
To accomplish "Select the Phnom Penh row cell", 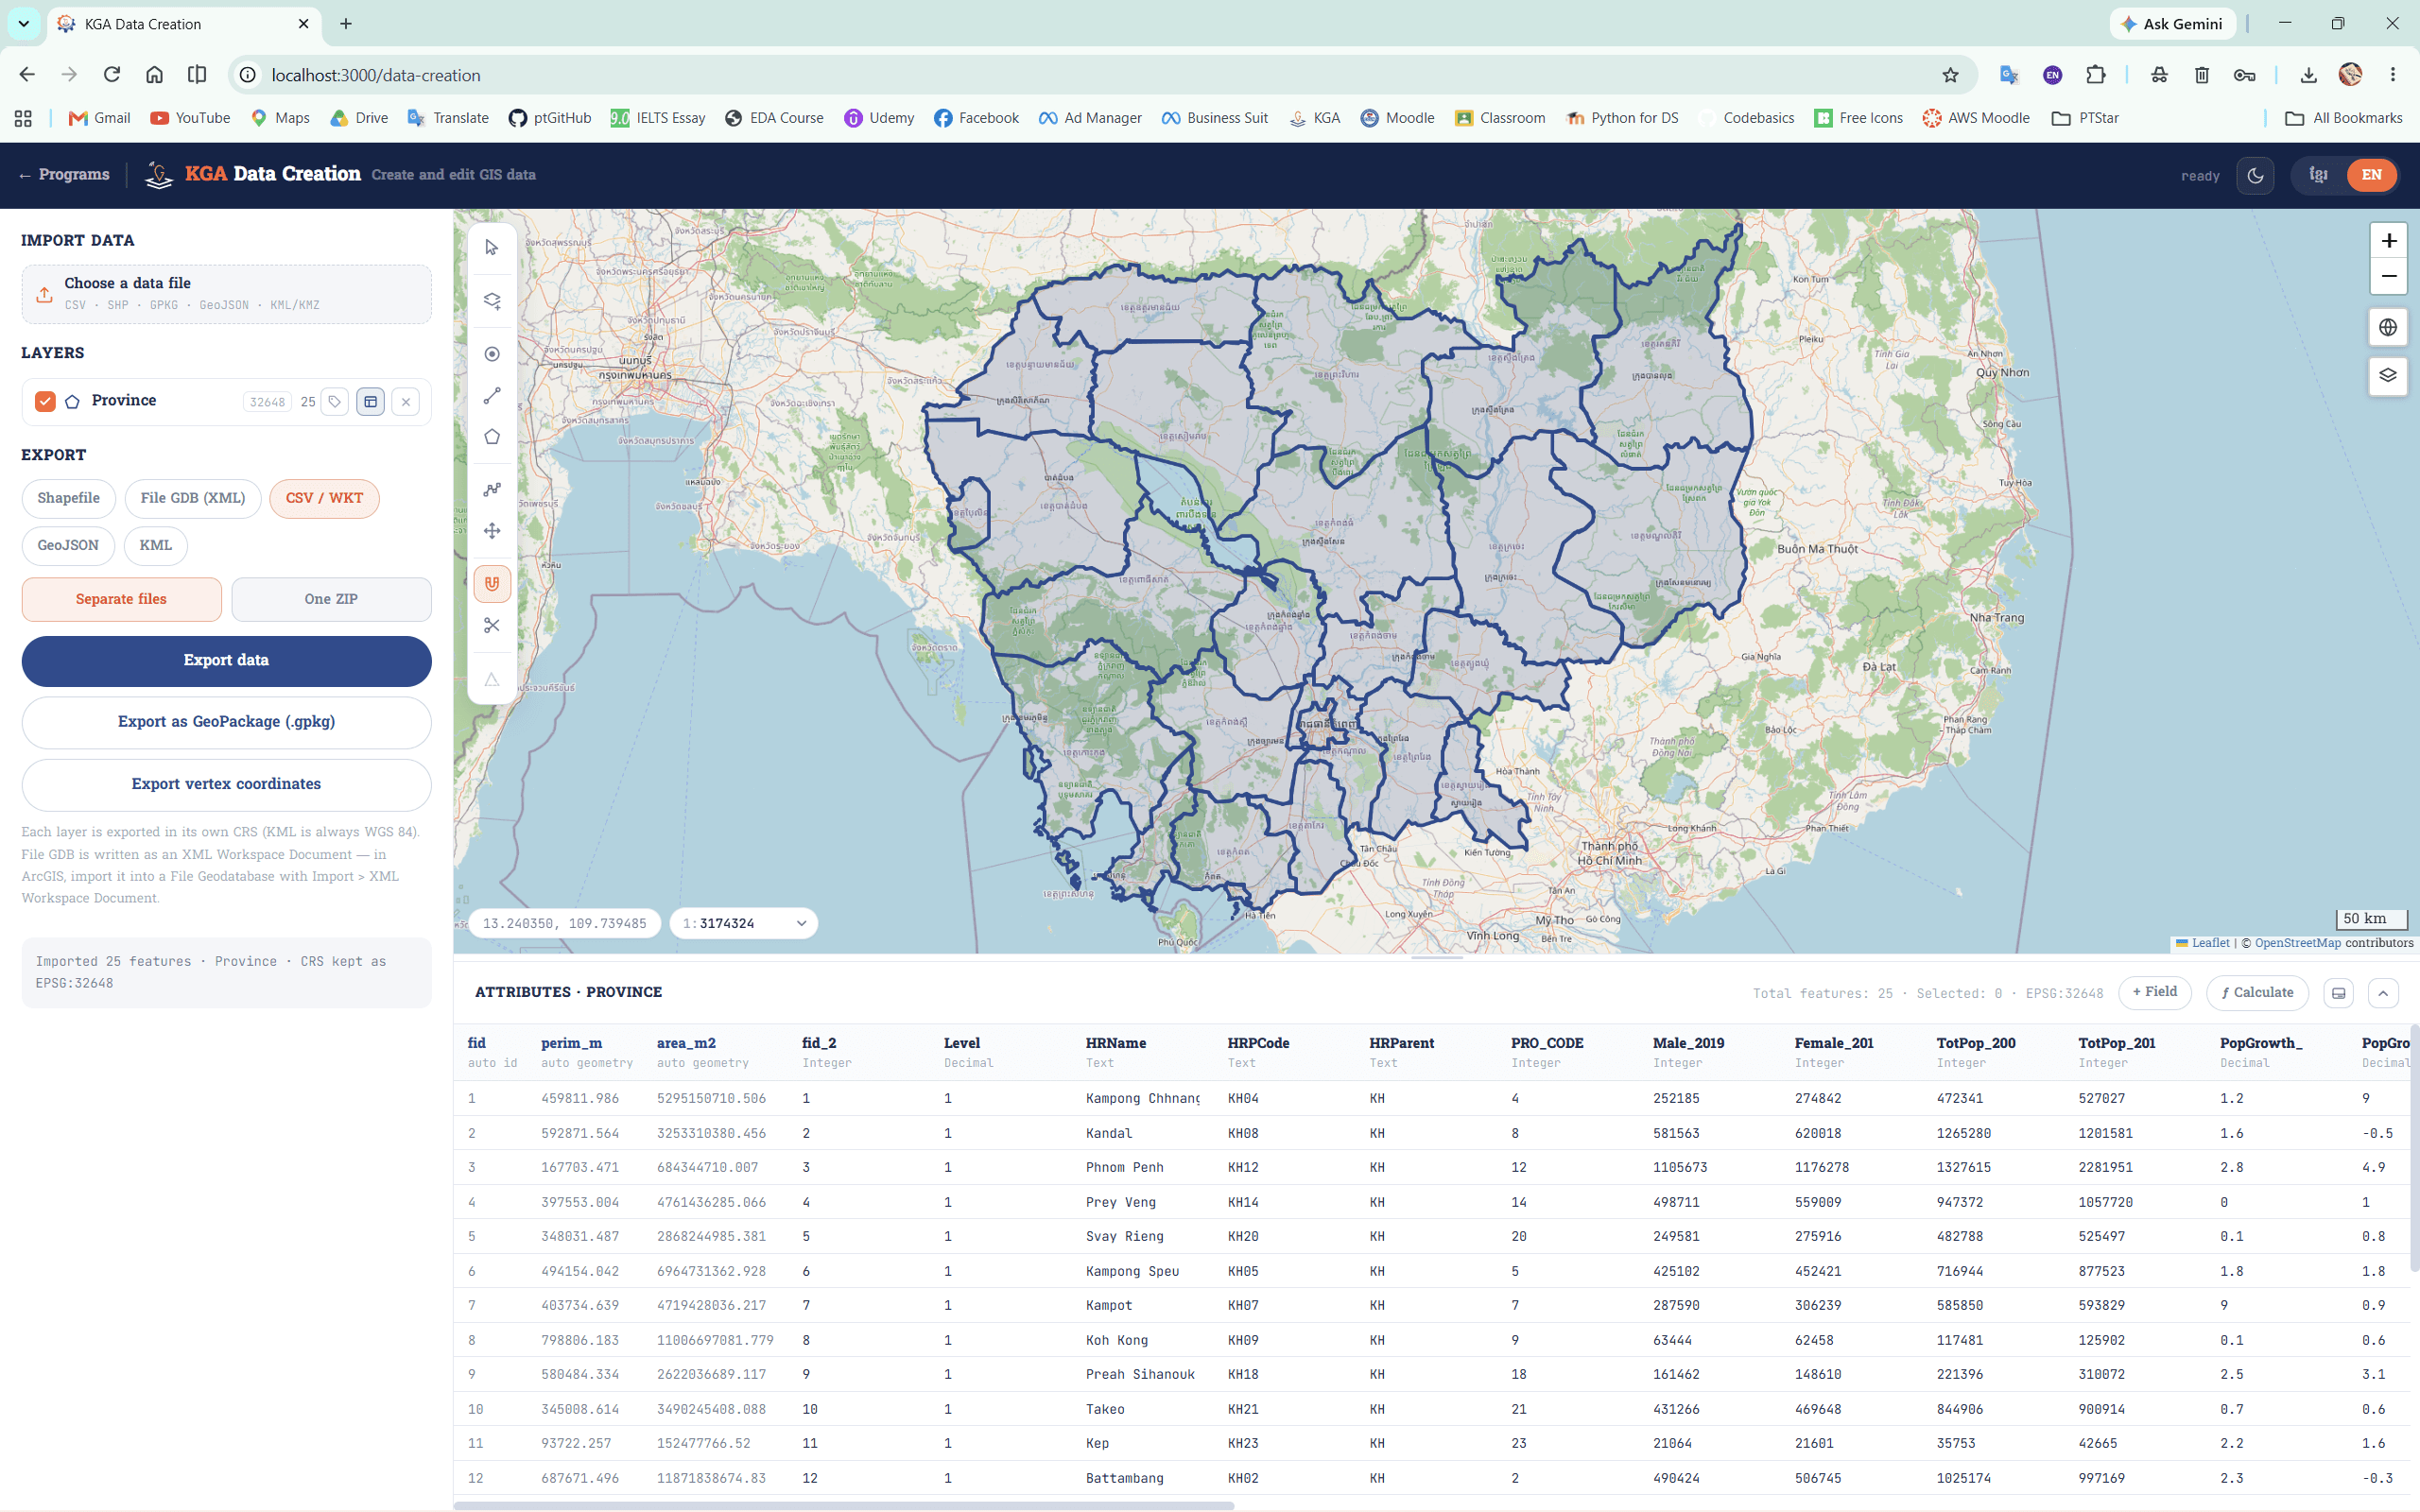I will point(1124,1167).
